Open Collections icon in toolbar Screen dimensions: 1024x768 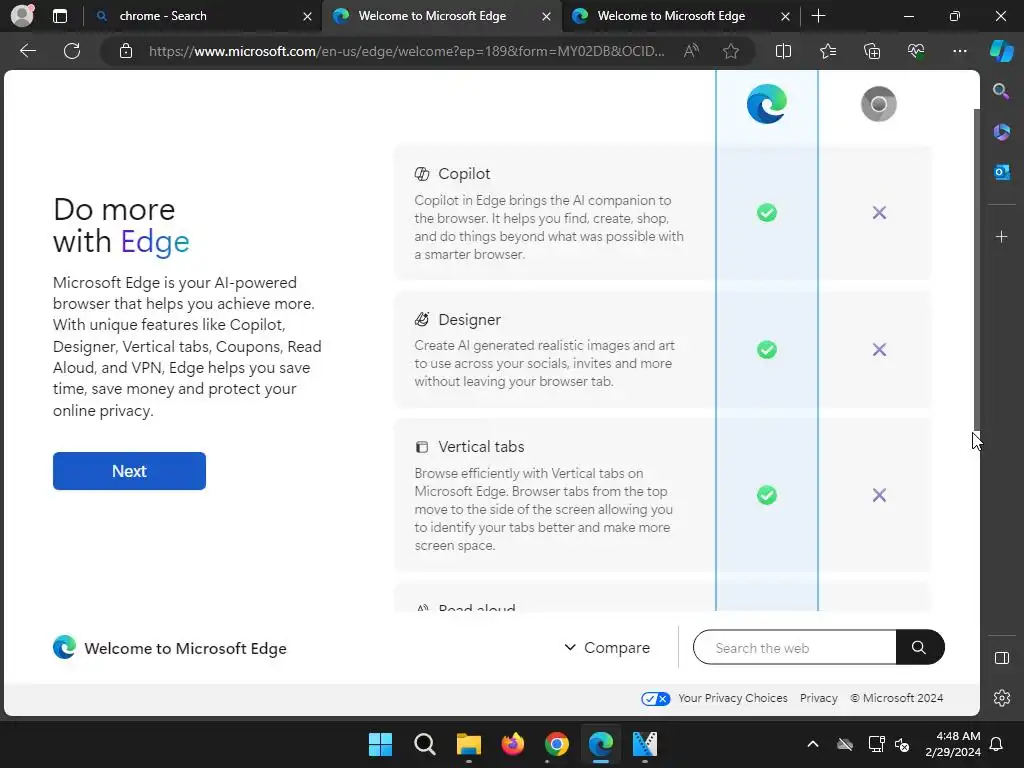click(872, 51)
